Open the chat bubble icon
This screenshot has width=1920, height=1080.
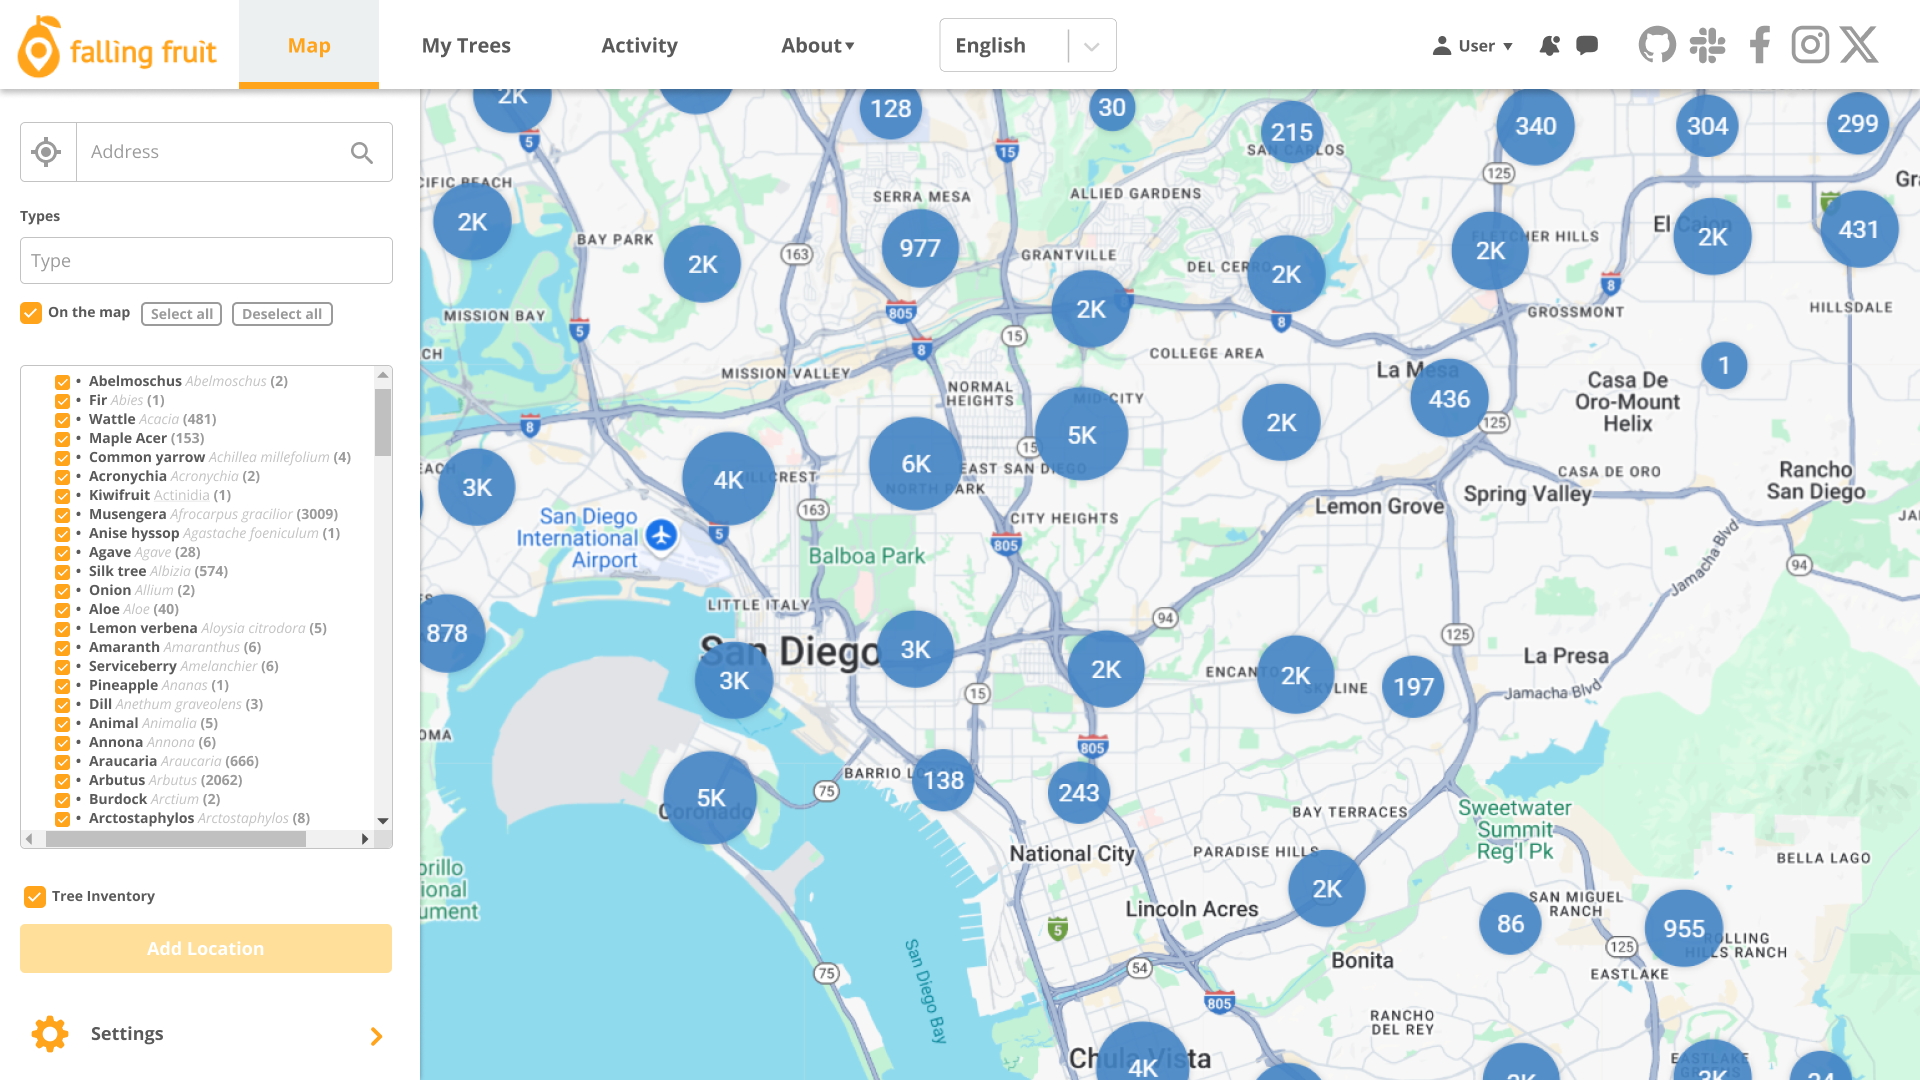coord(1587,45)
